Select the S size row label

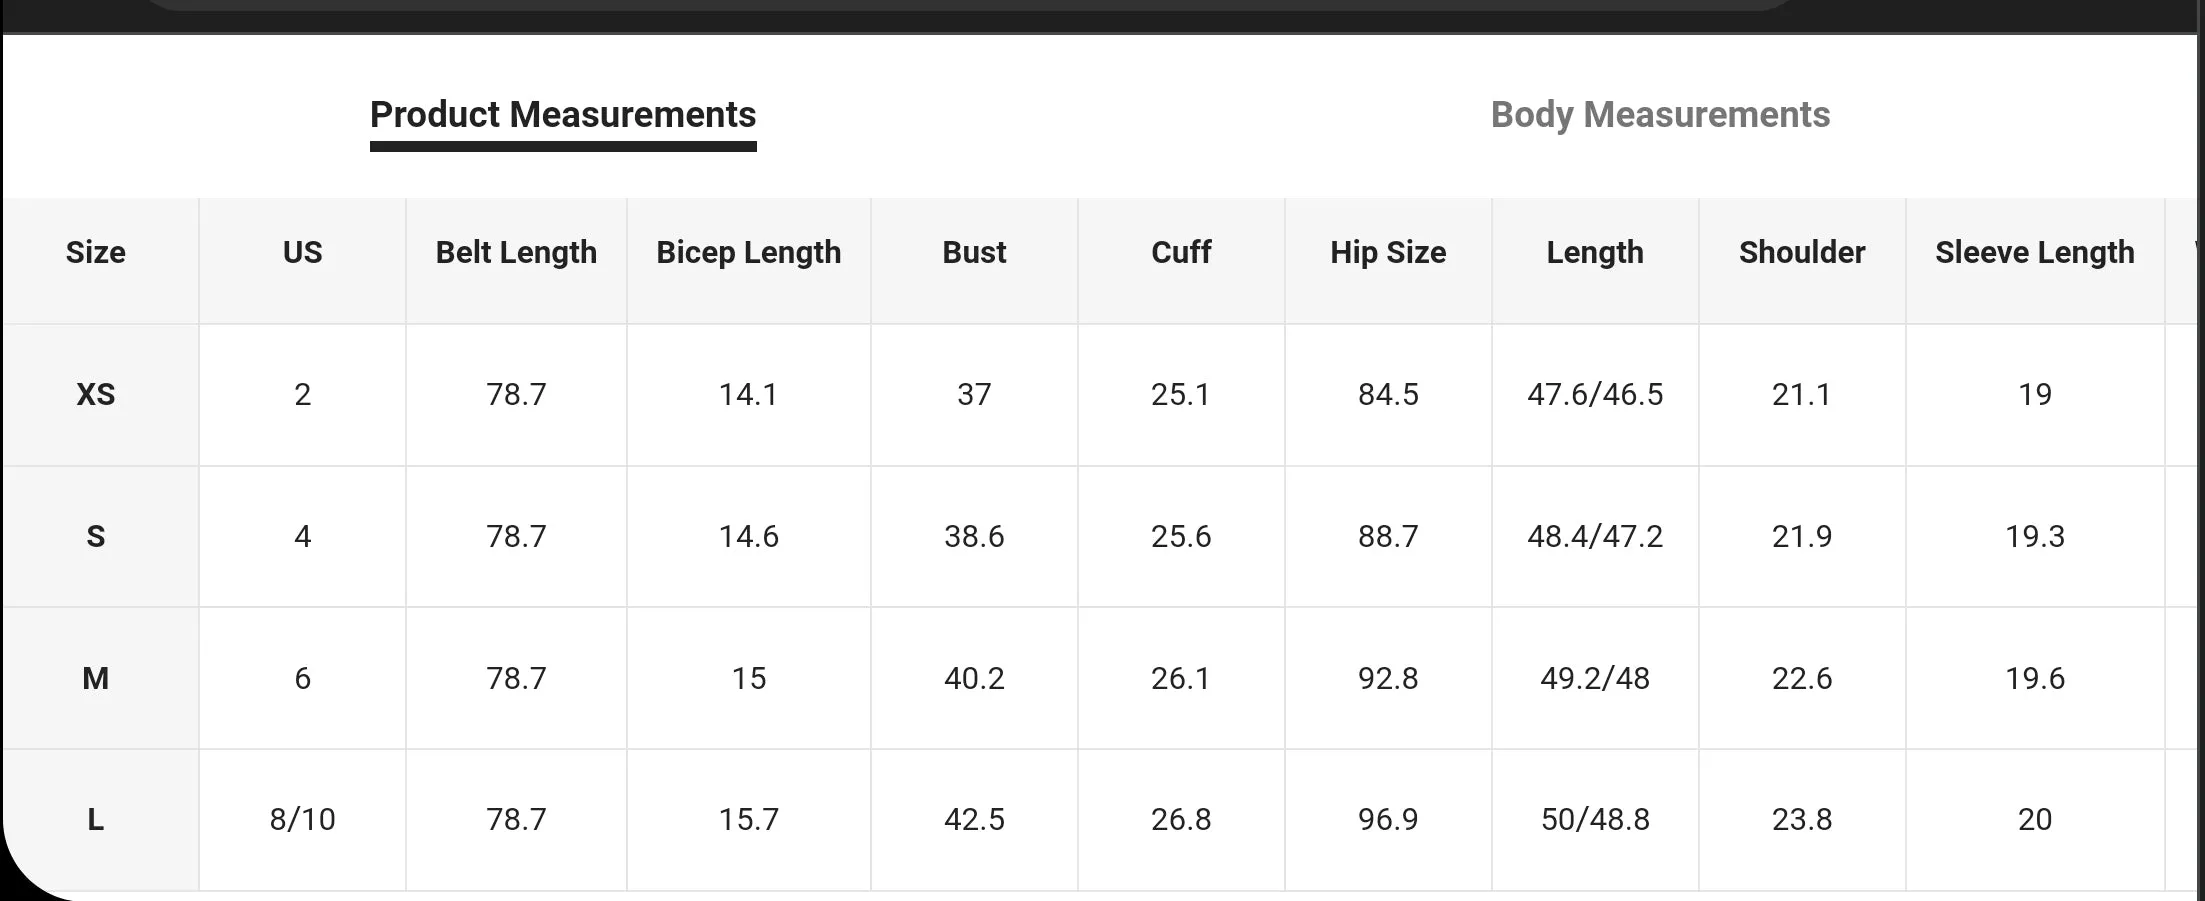click(96, 537)
